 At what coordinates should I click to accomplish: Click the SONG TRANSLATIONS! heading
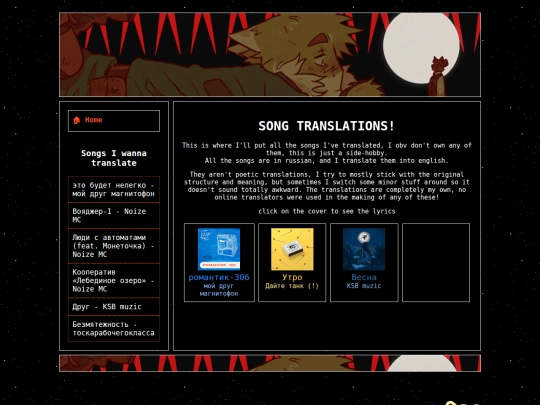click(326, 126)
